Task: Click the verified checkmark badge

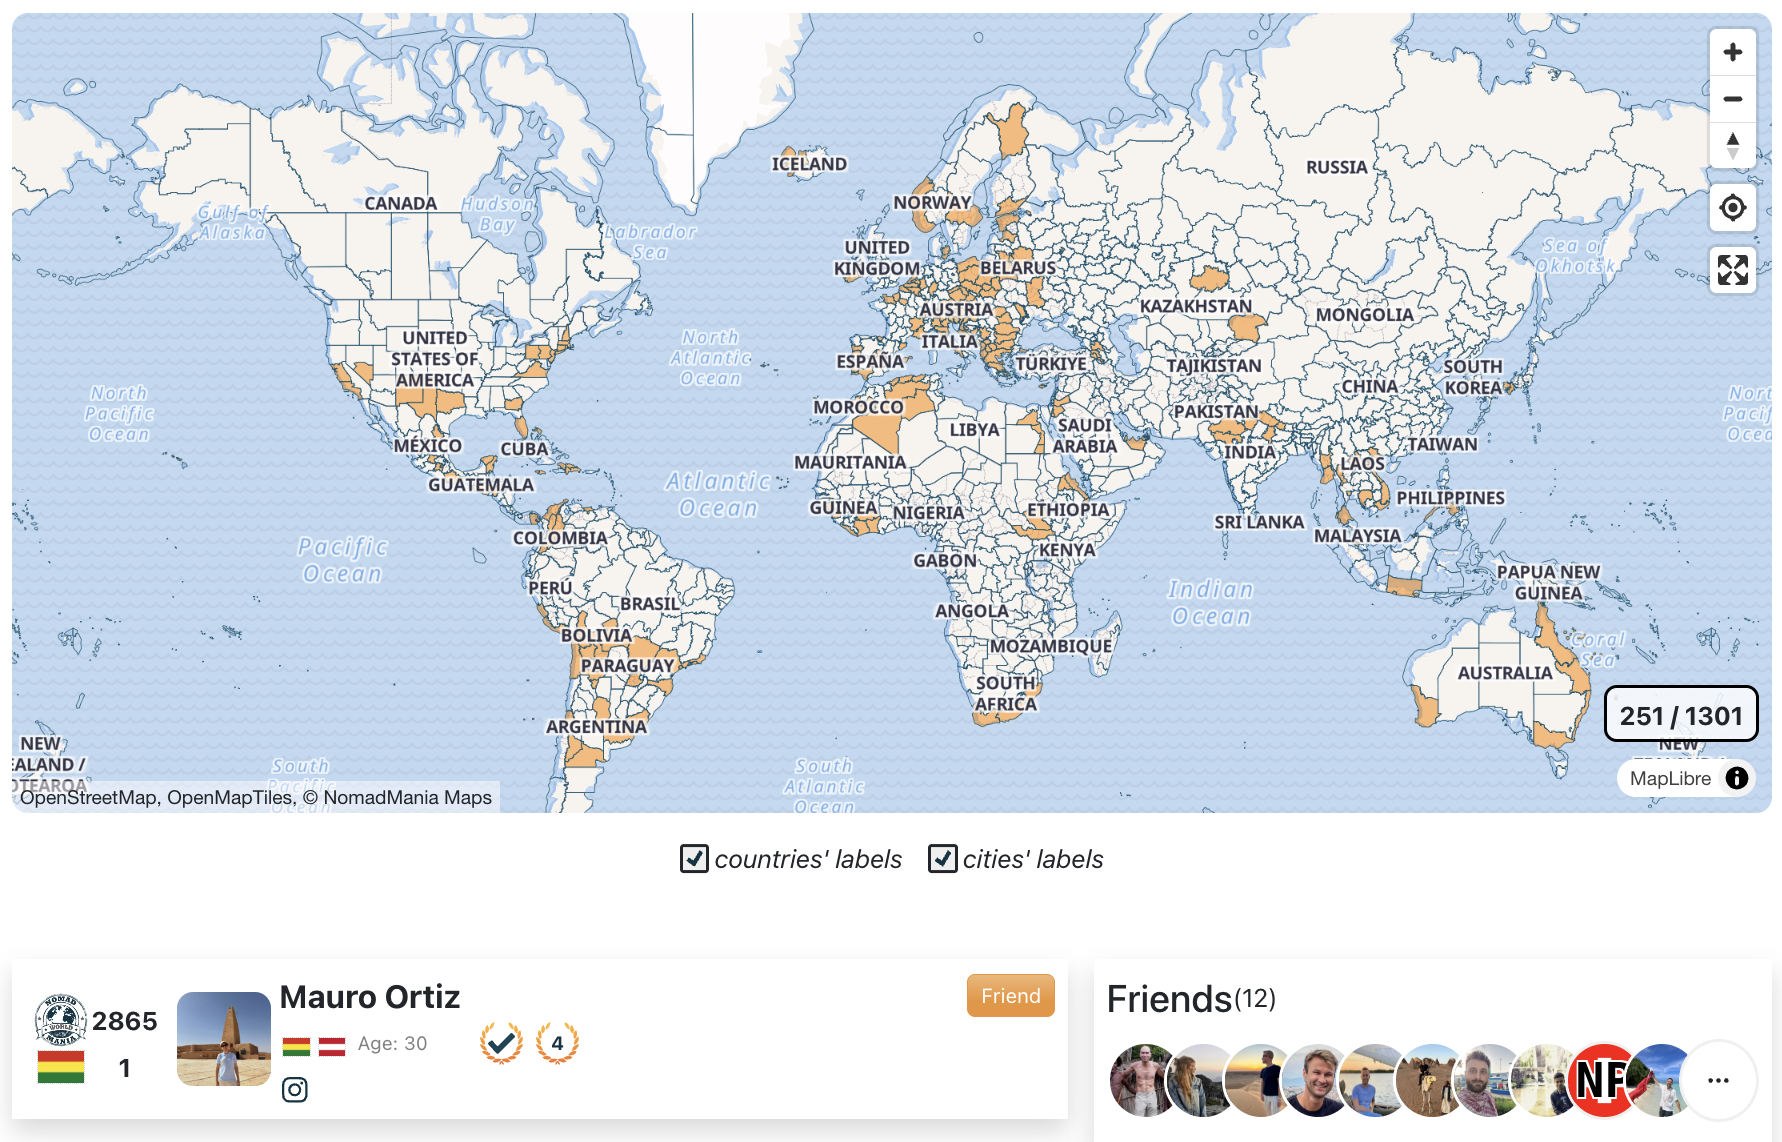Action: click(x=501, y=1043)
